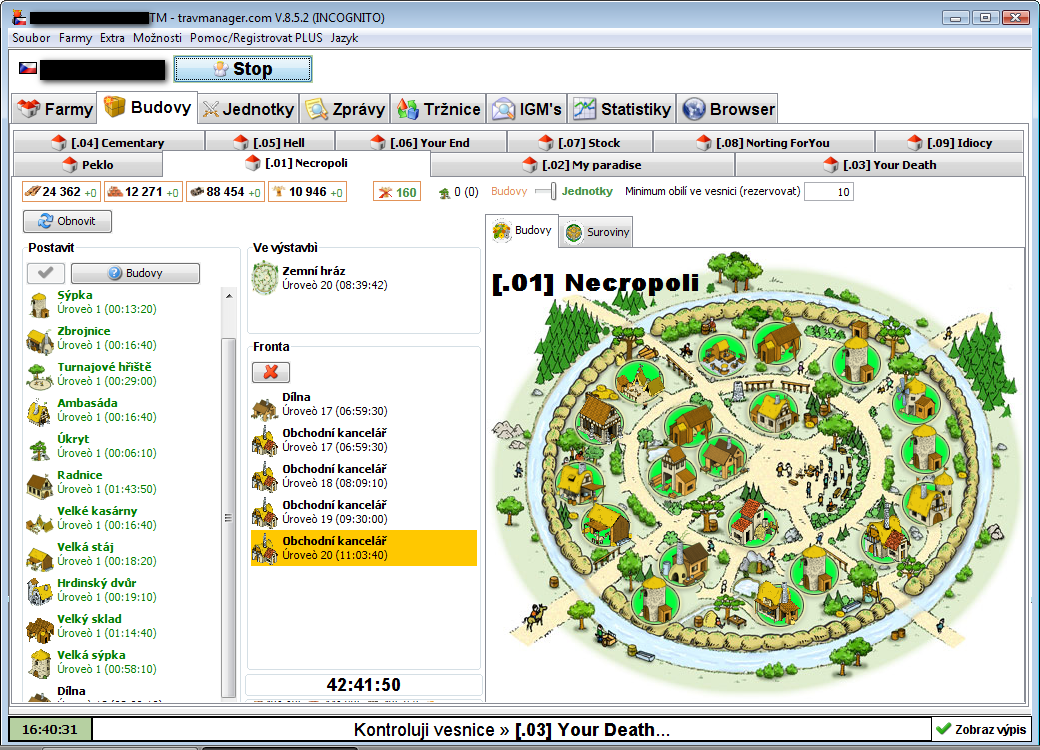Select village tab Peklo
Viewport: 1040px width, 750px height.
pos(88,164)
